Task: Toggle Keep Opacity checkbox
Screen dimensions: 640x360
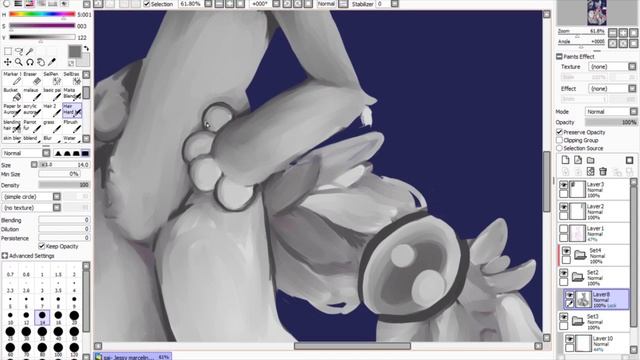Action: pos(42,246)
